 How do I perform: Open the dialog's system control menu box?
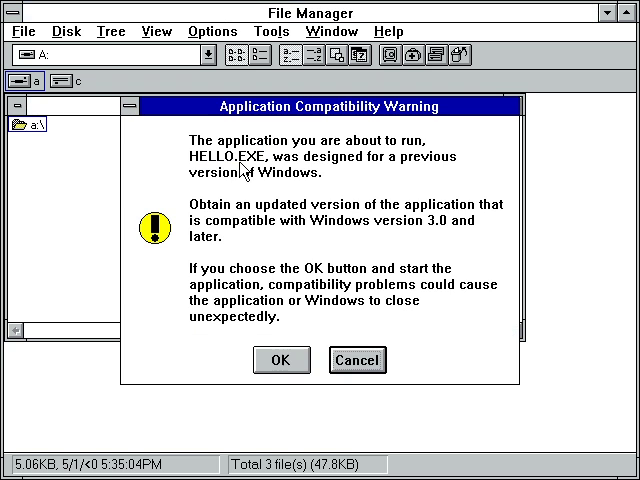(x=130, y=106)
